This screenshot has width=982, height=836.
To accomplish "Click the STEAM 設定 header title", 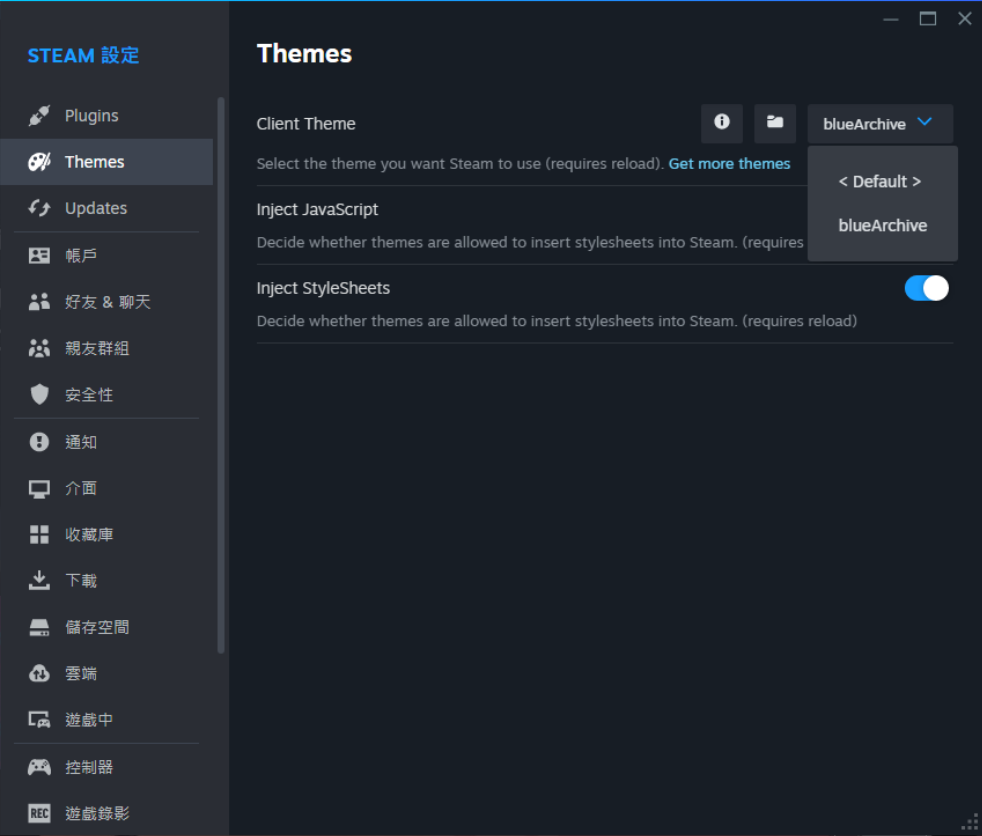I will pos(83,55).
